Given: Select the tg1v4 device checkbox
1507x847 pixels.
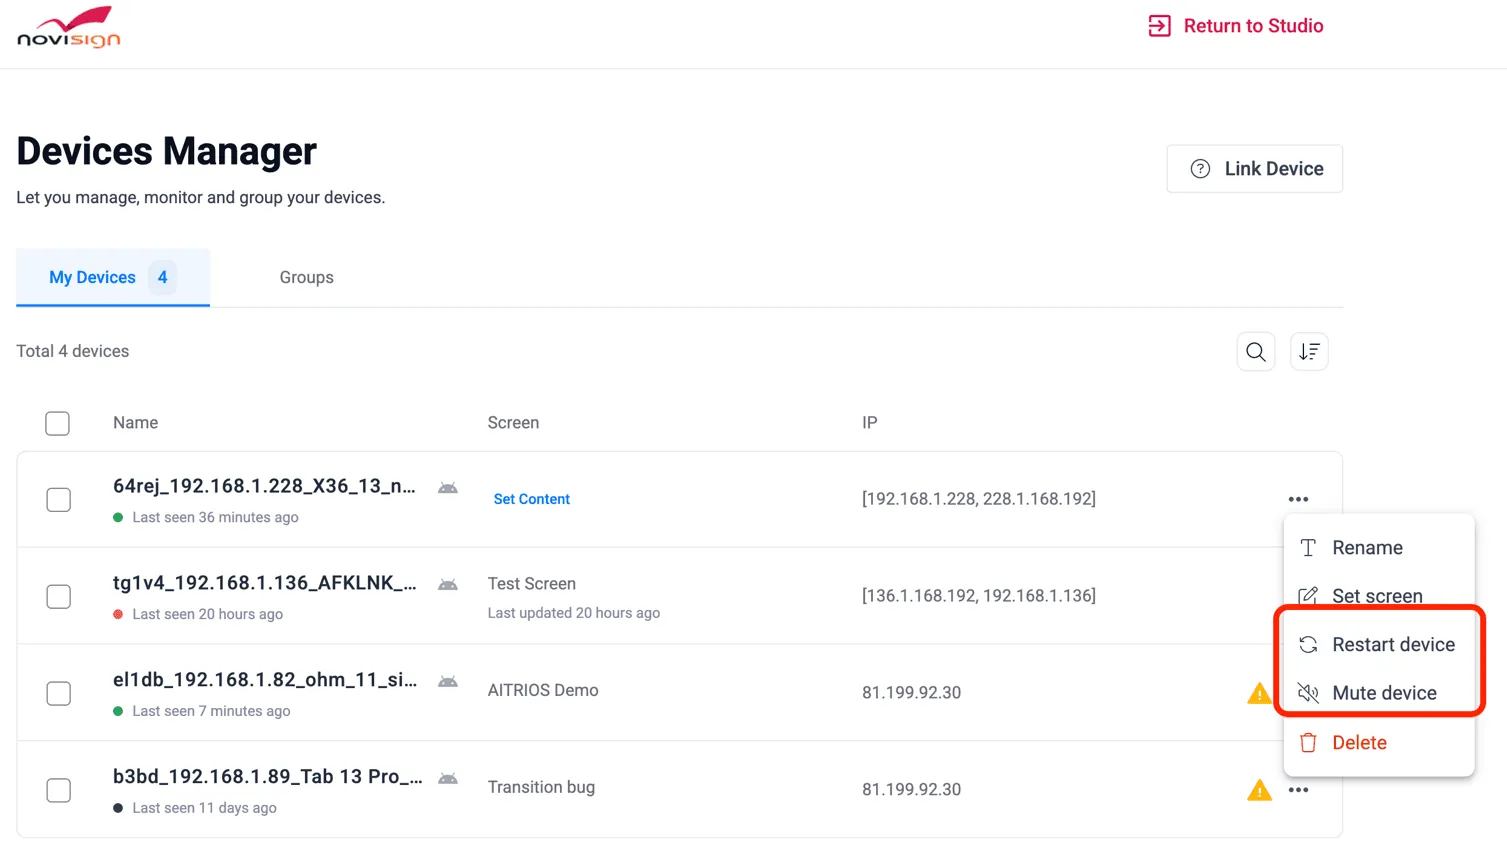Looking at the screenshot, I should [59, 597].
